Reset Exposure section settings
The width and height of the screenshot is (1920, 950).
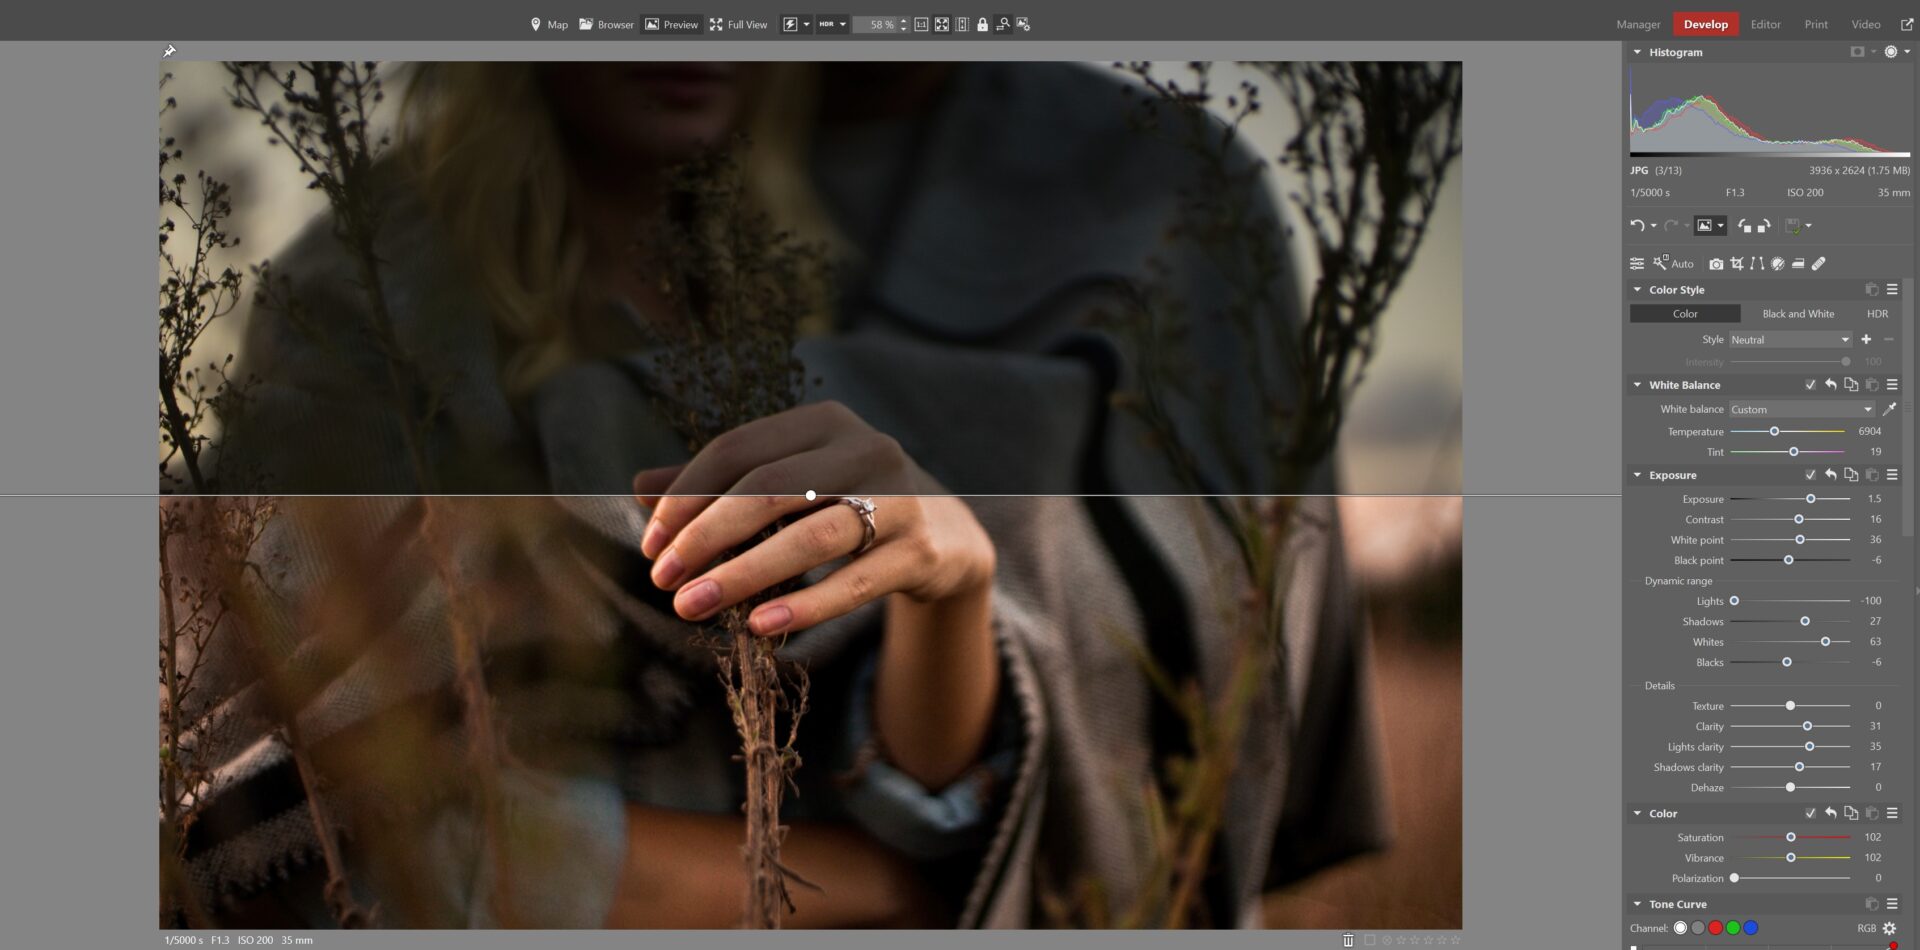pos(1830,475)
